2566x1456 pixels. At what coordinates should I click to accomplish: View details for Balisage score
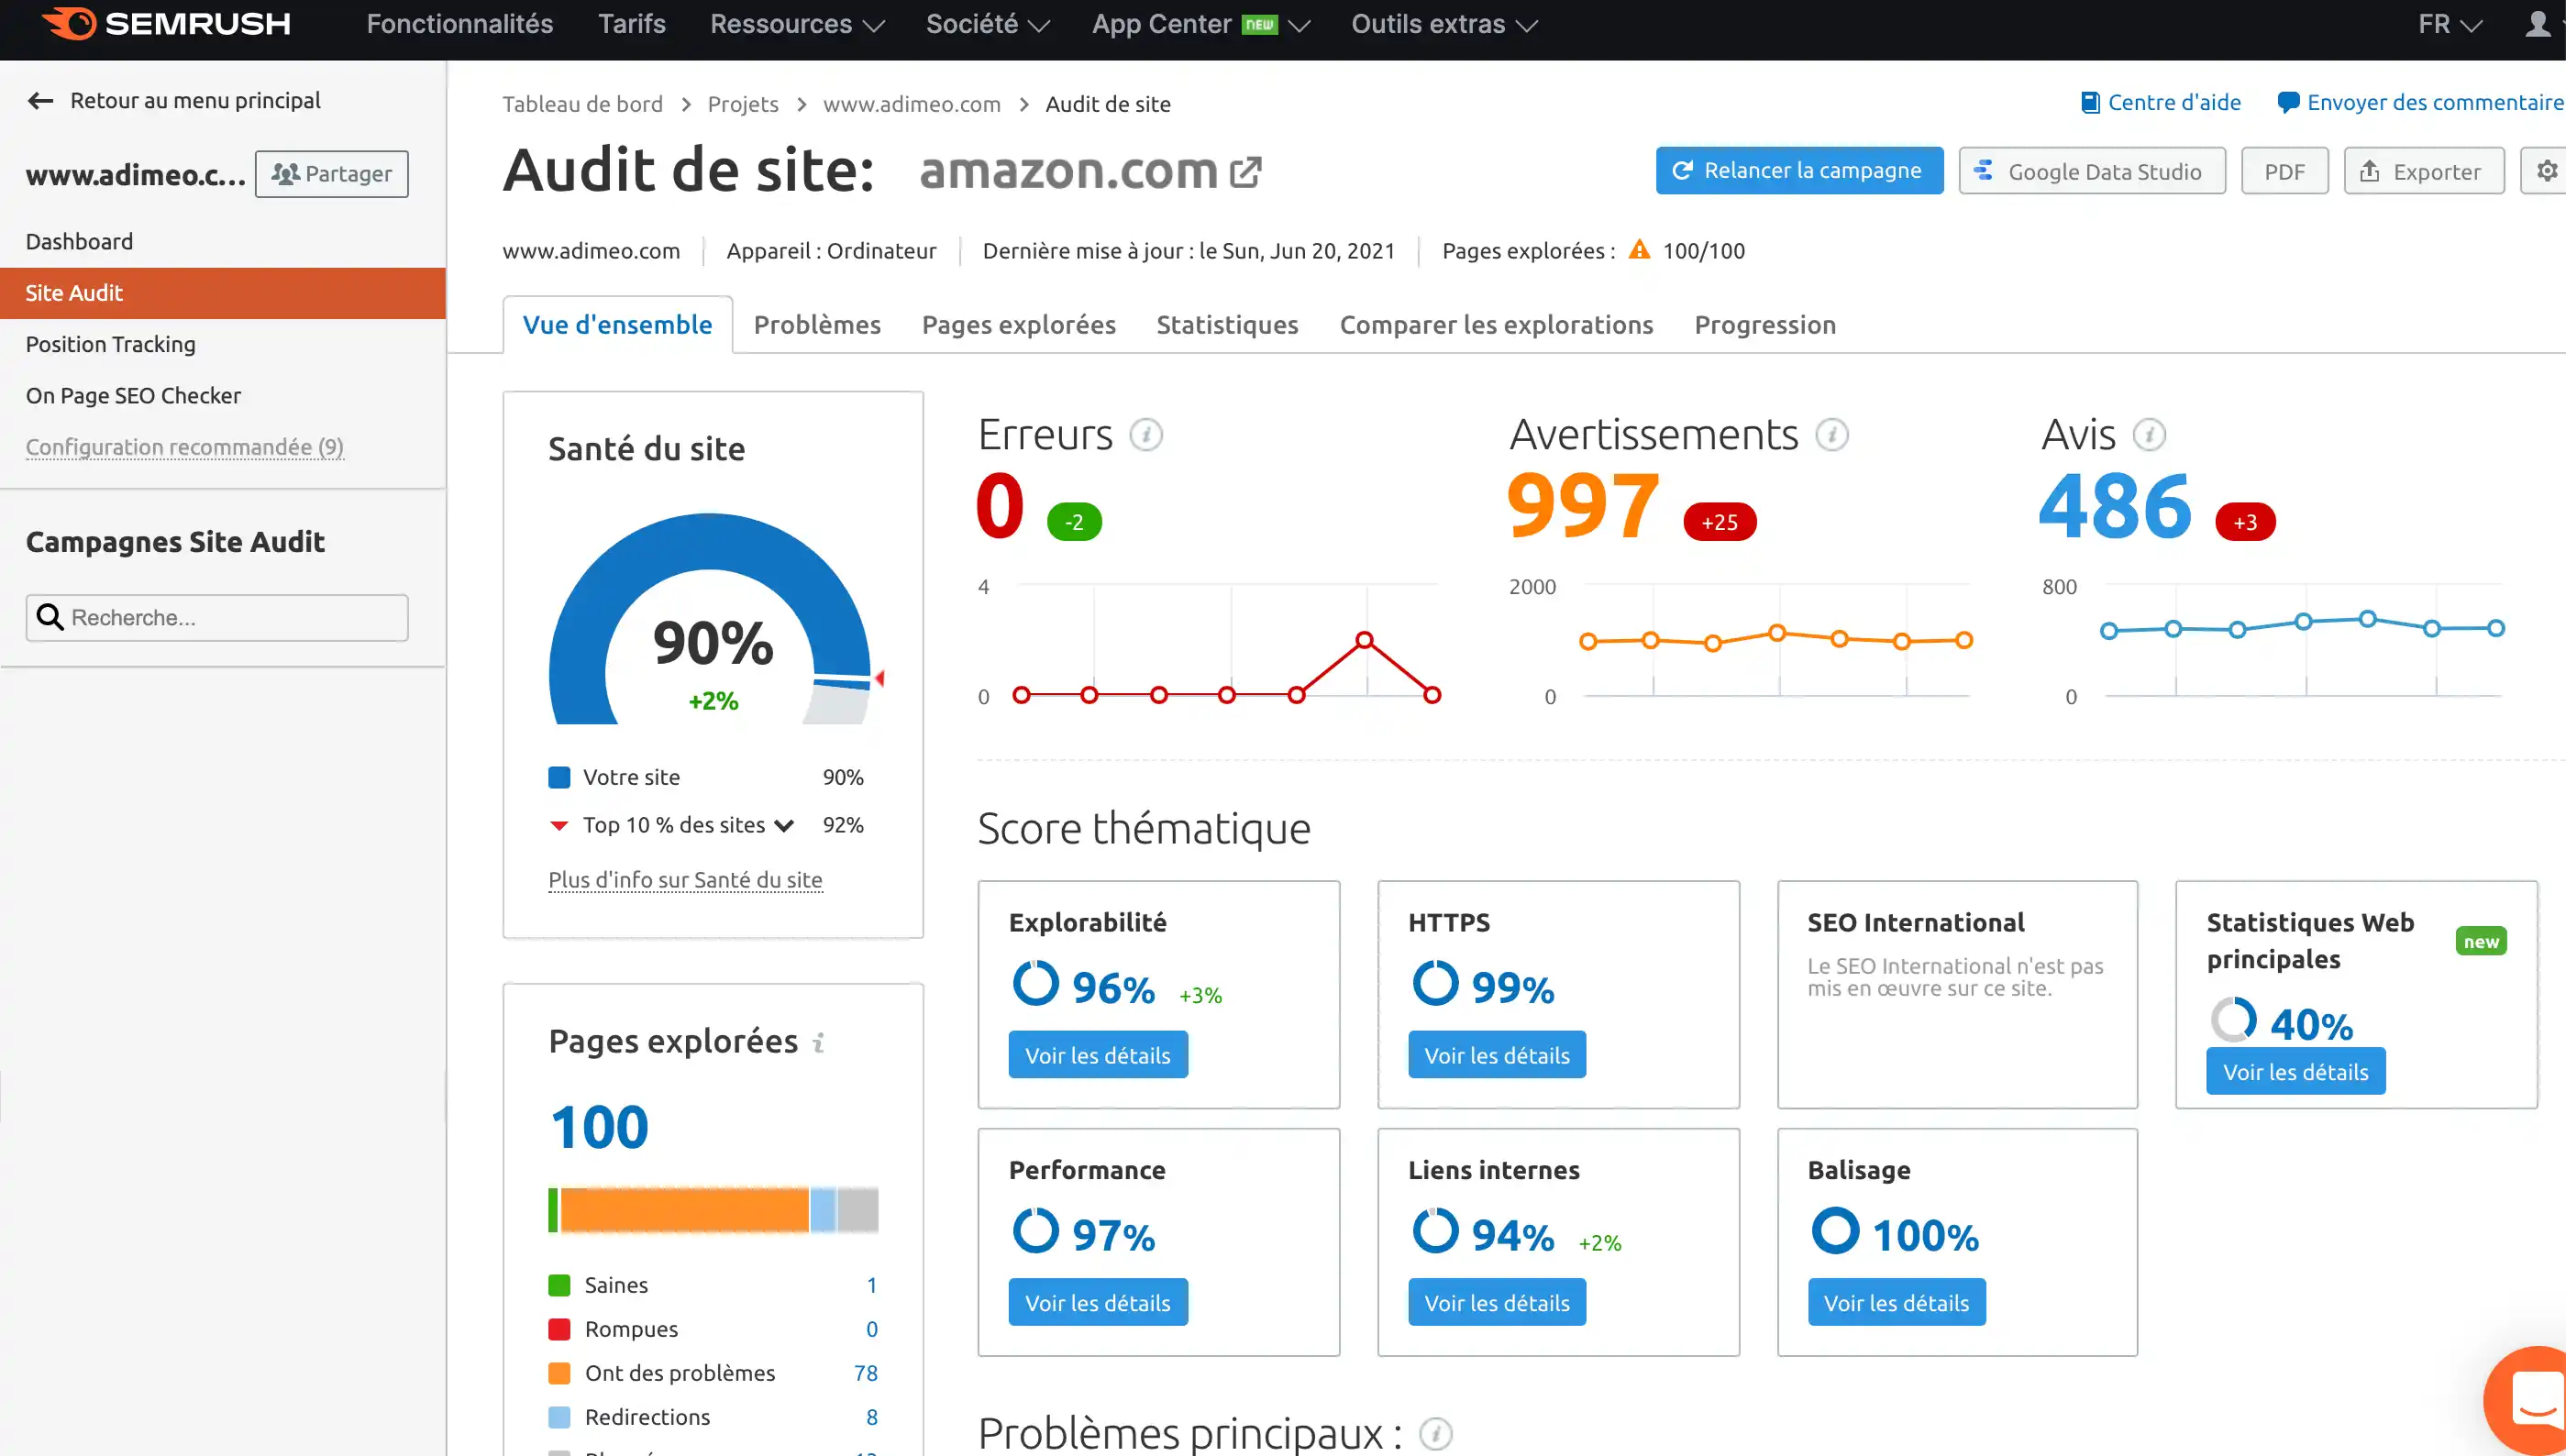coord(1896,1303)
